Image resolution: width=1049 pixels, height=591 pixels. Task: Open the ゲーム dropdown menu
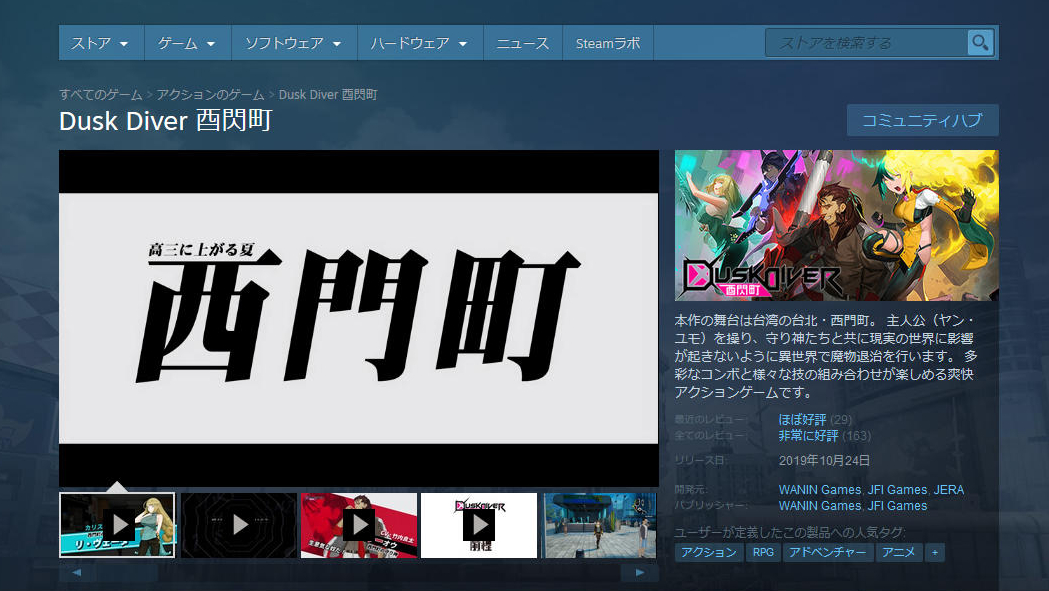click(187, 43)
